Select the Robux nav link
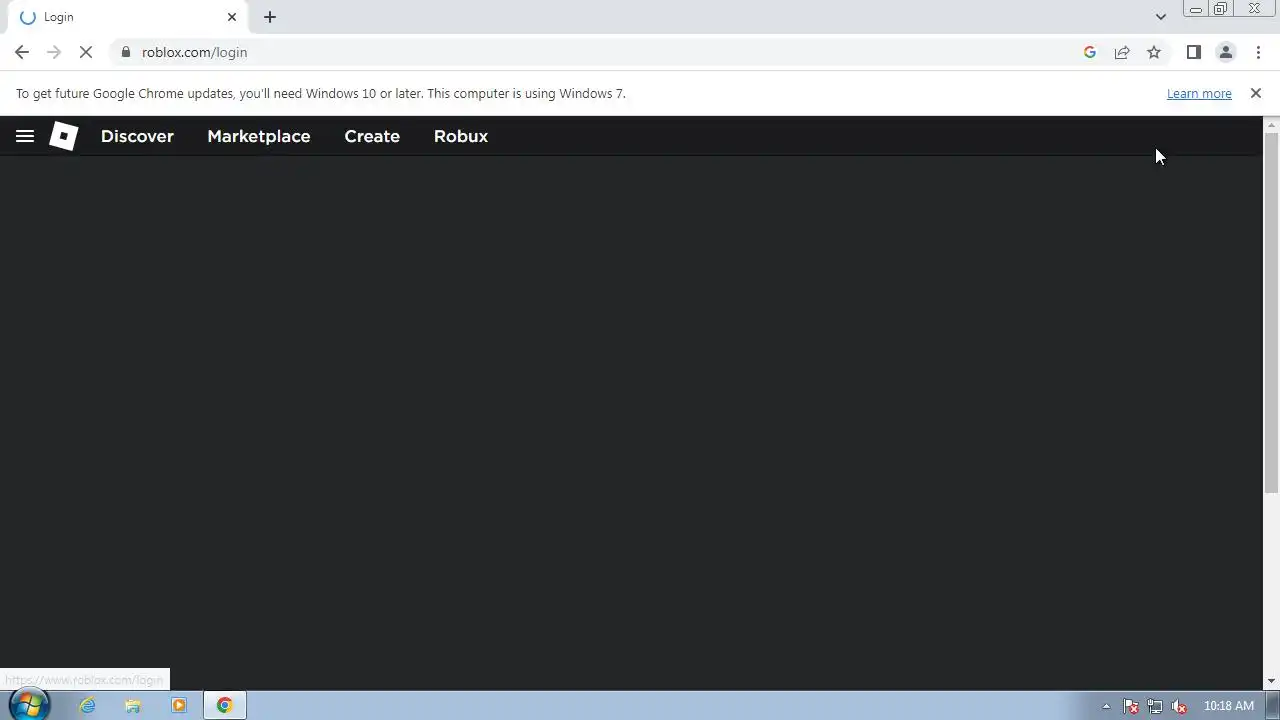Screen dimensions: 1280x720 coord(461,136)
